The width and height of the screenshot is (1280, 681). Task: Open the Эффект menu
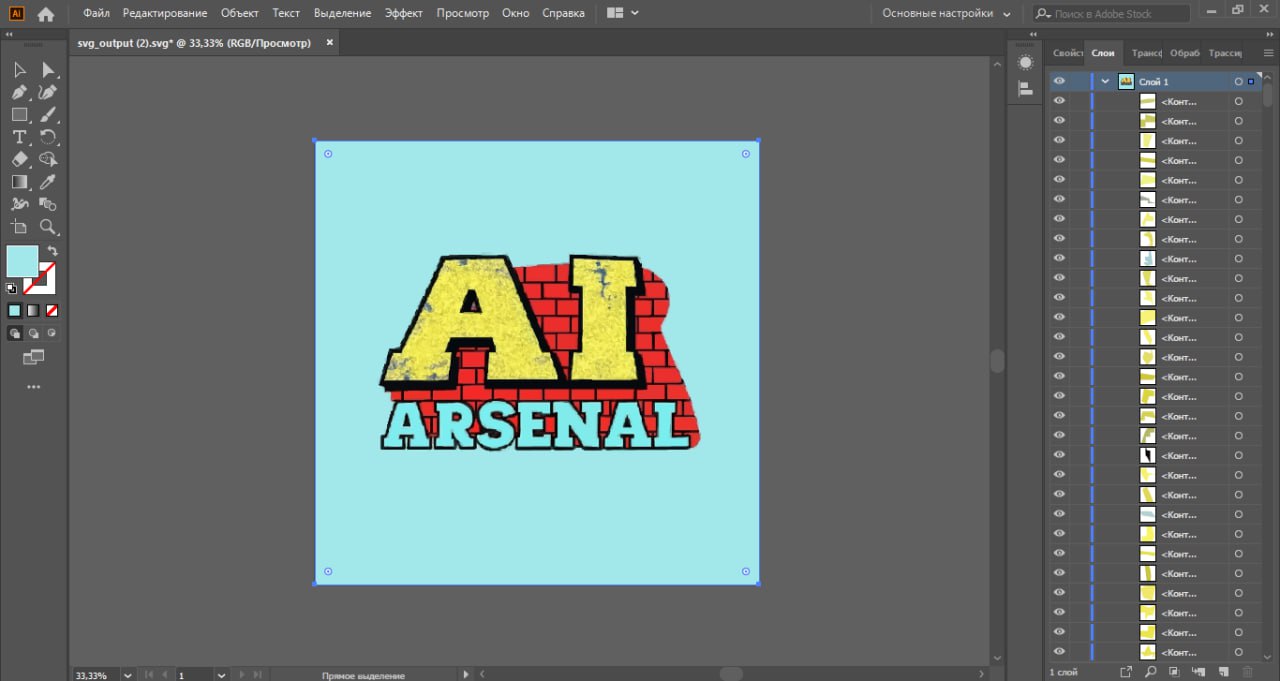click(x=403, y=13)
